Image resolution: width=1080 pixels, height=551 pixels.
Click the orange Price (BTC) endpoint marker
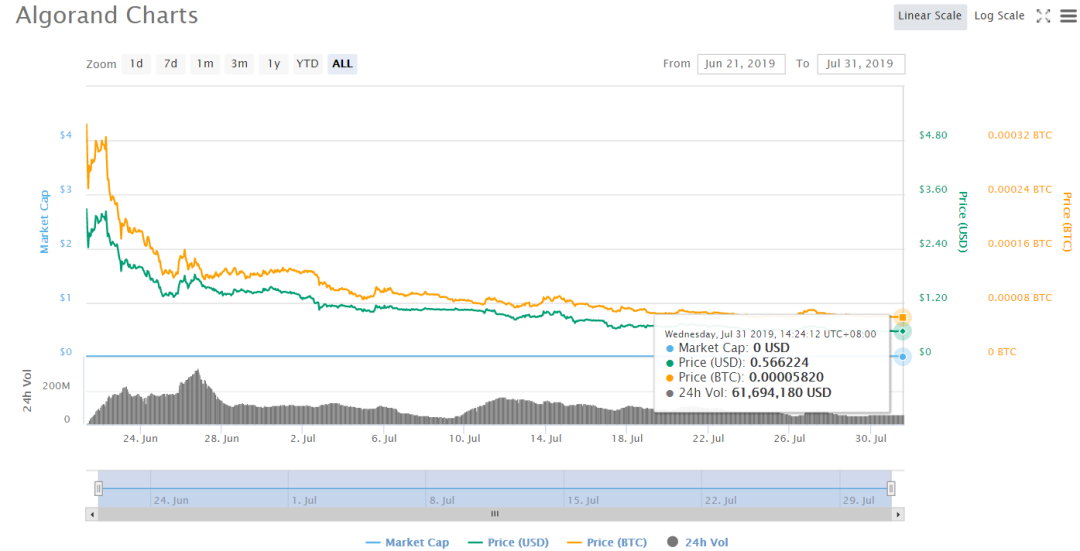pyautogui.click(x=902, y=318)
